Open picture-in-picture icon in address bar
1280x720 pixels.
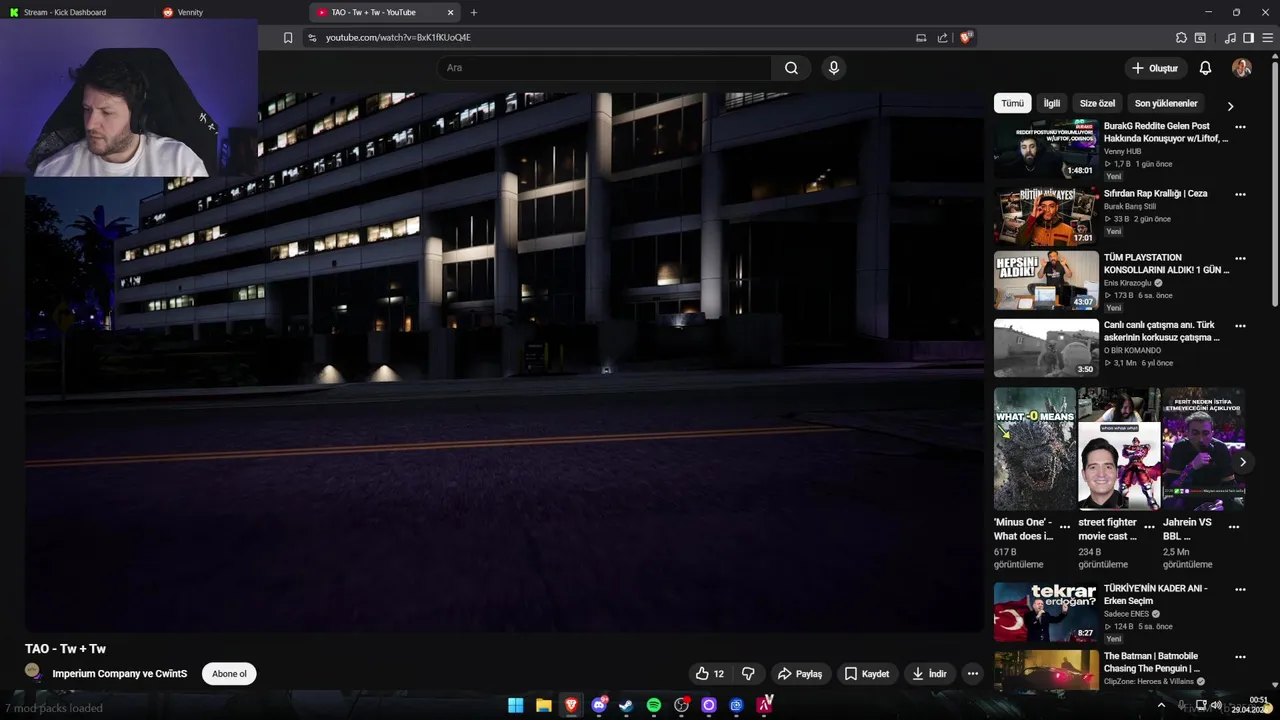tap(921, 38)
